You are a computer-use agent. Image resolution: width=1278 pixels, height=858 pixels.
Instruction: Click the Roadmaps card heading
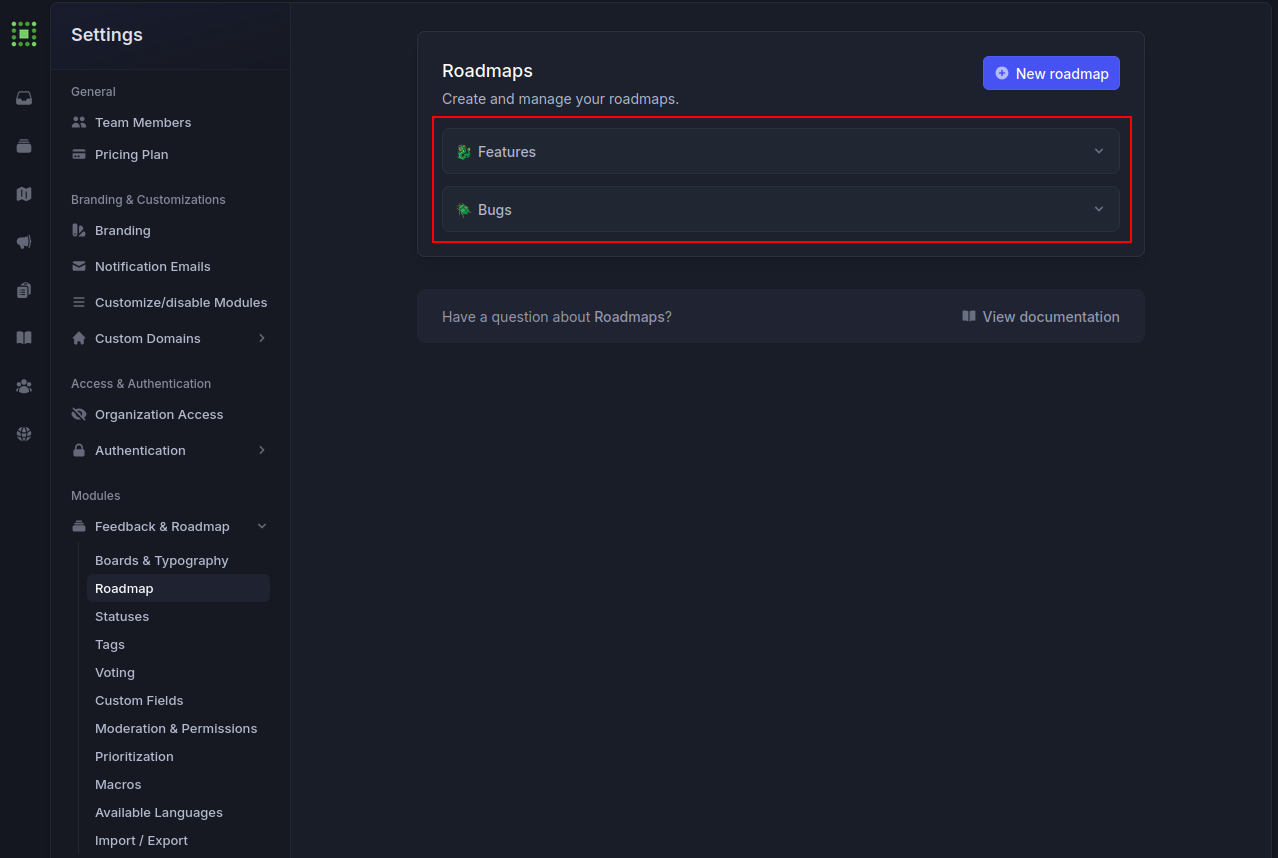pos(487,71)
